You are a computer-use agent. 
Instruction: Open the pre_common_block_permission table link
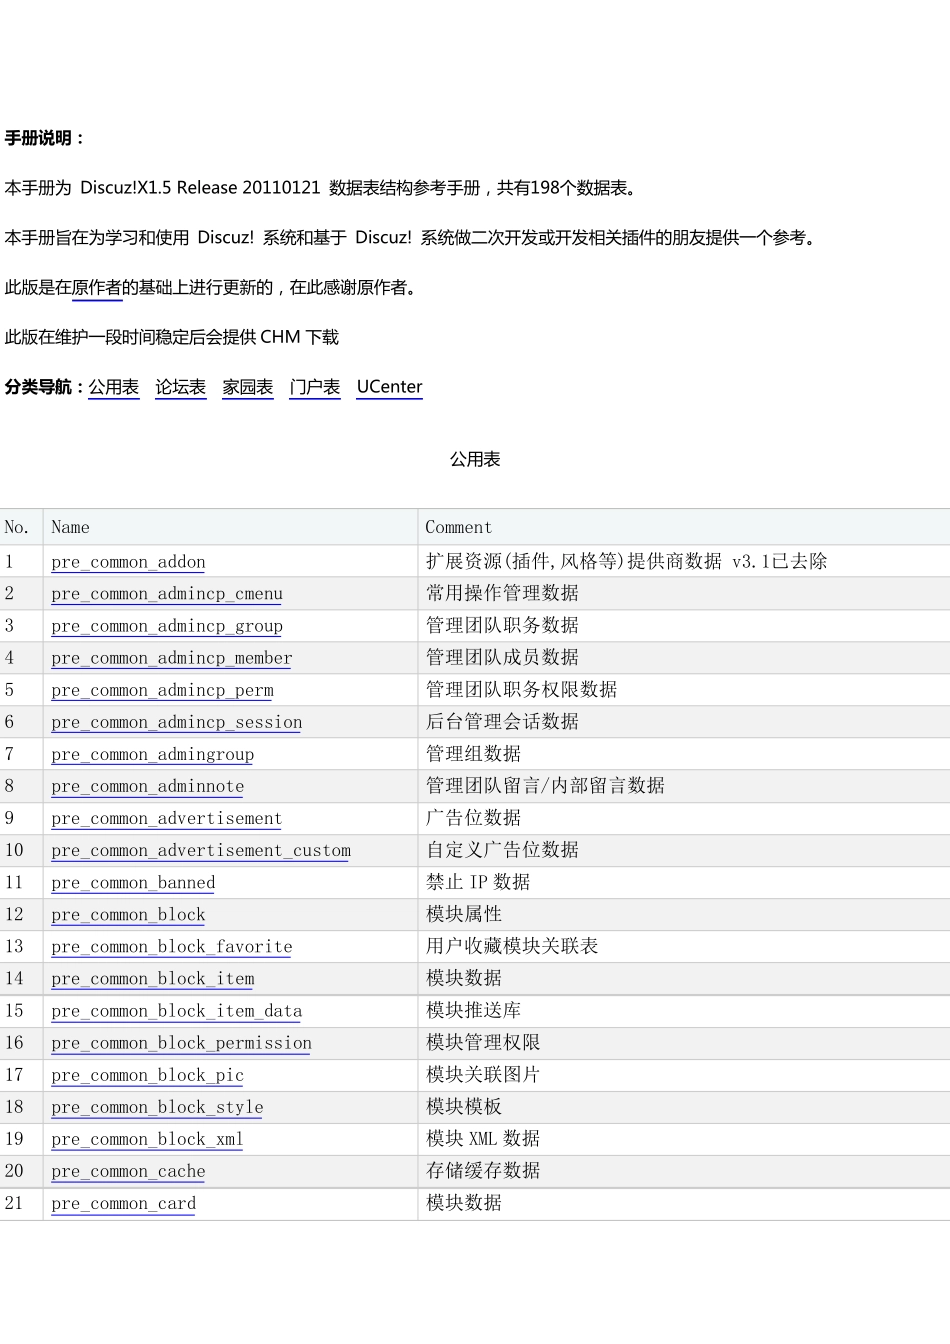(182, 1043)
